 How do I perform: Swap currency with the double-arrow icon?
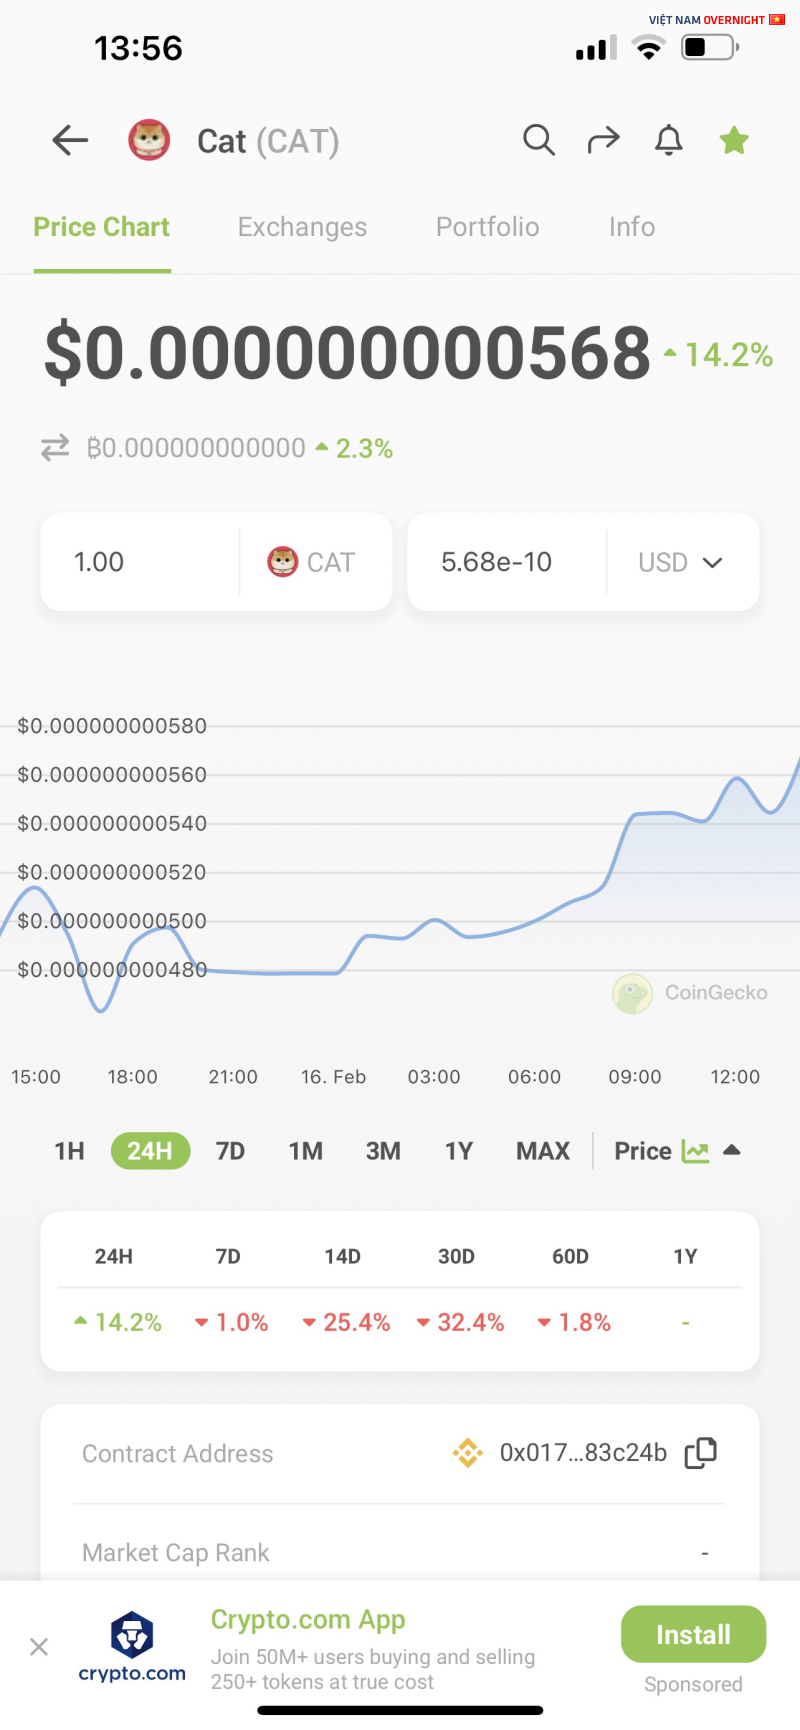pyautogui.click(x=55, y=447)
